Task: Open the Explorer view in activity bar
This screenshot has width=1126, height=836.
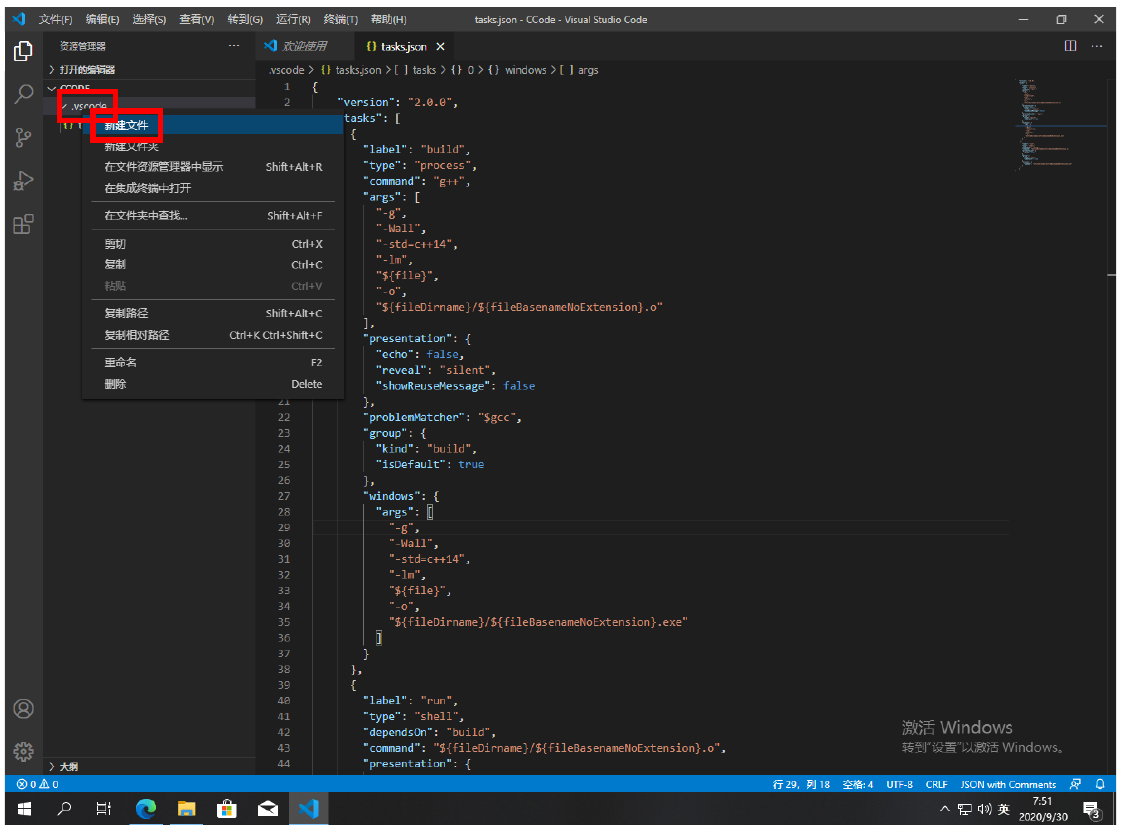Action: (23, 51)
